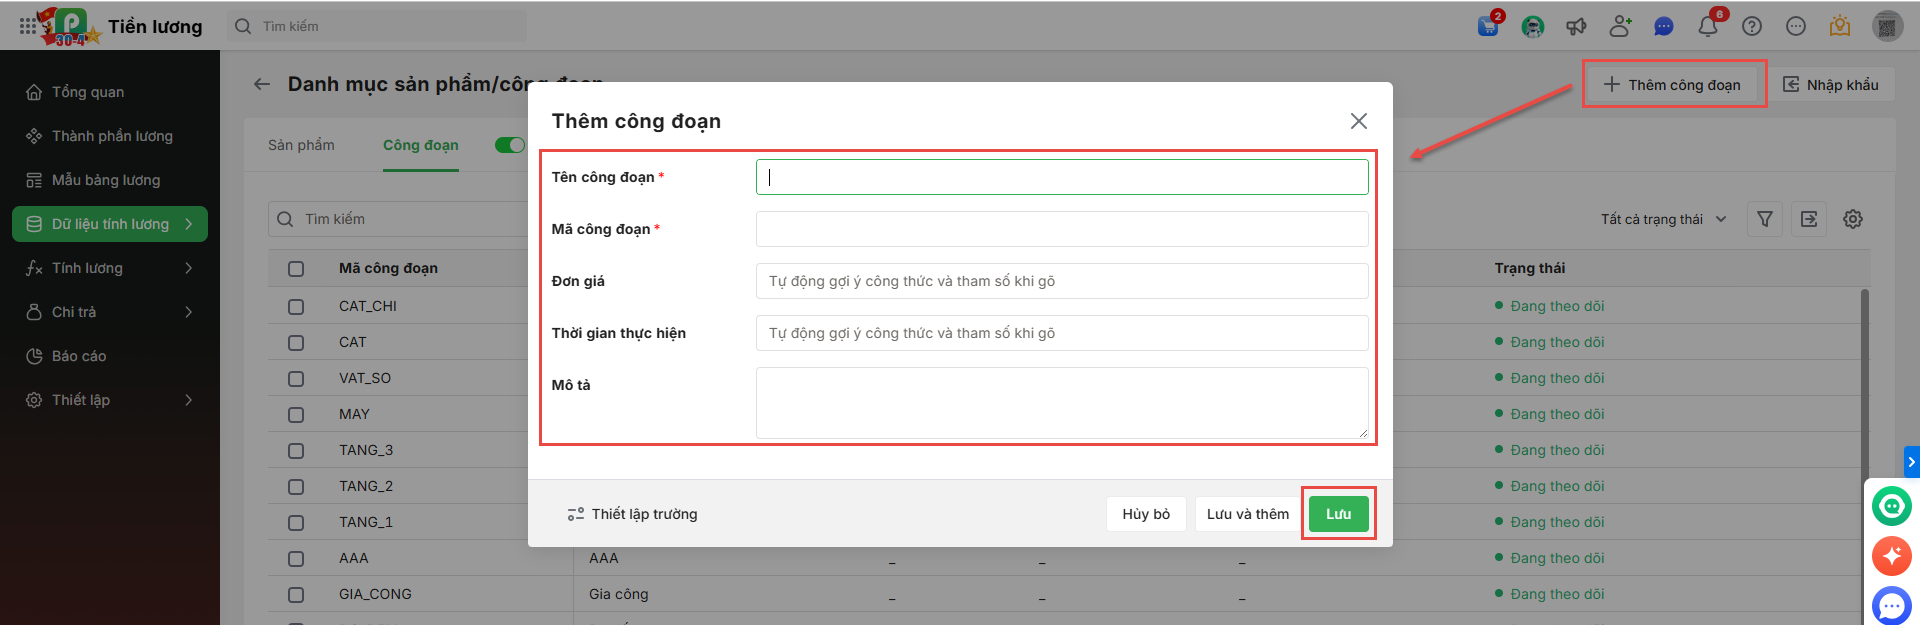Image resolution: width=1920 pixels, height=625 pixels.
Task: Click the back arrow beside page title
Action: coord(262,84)
